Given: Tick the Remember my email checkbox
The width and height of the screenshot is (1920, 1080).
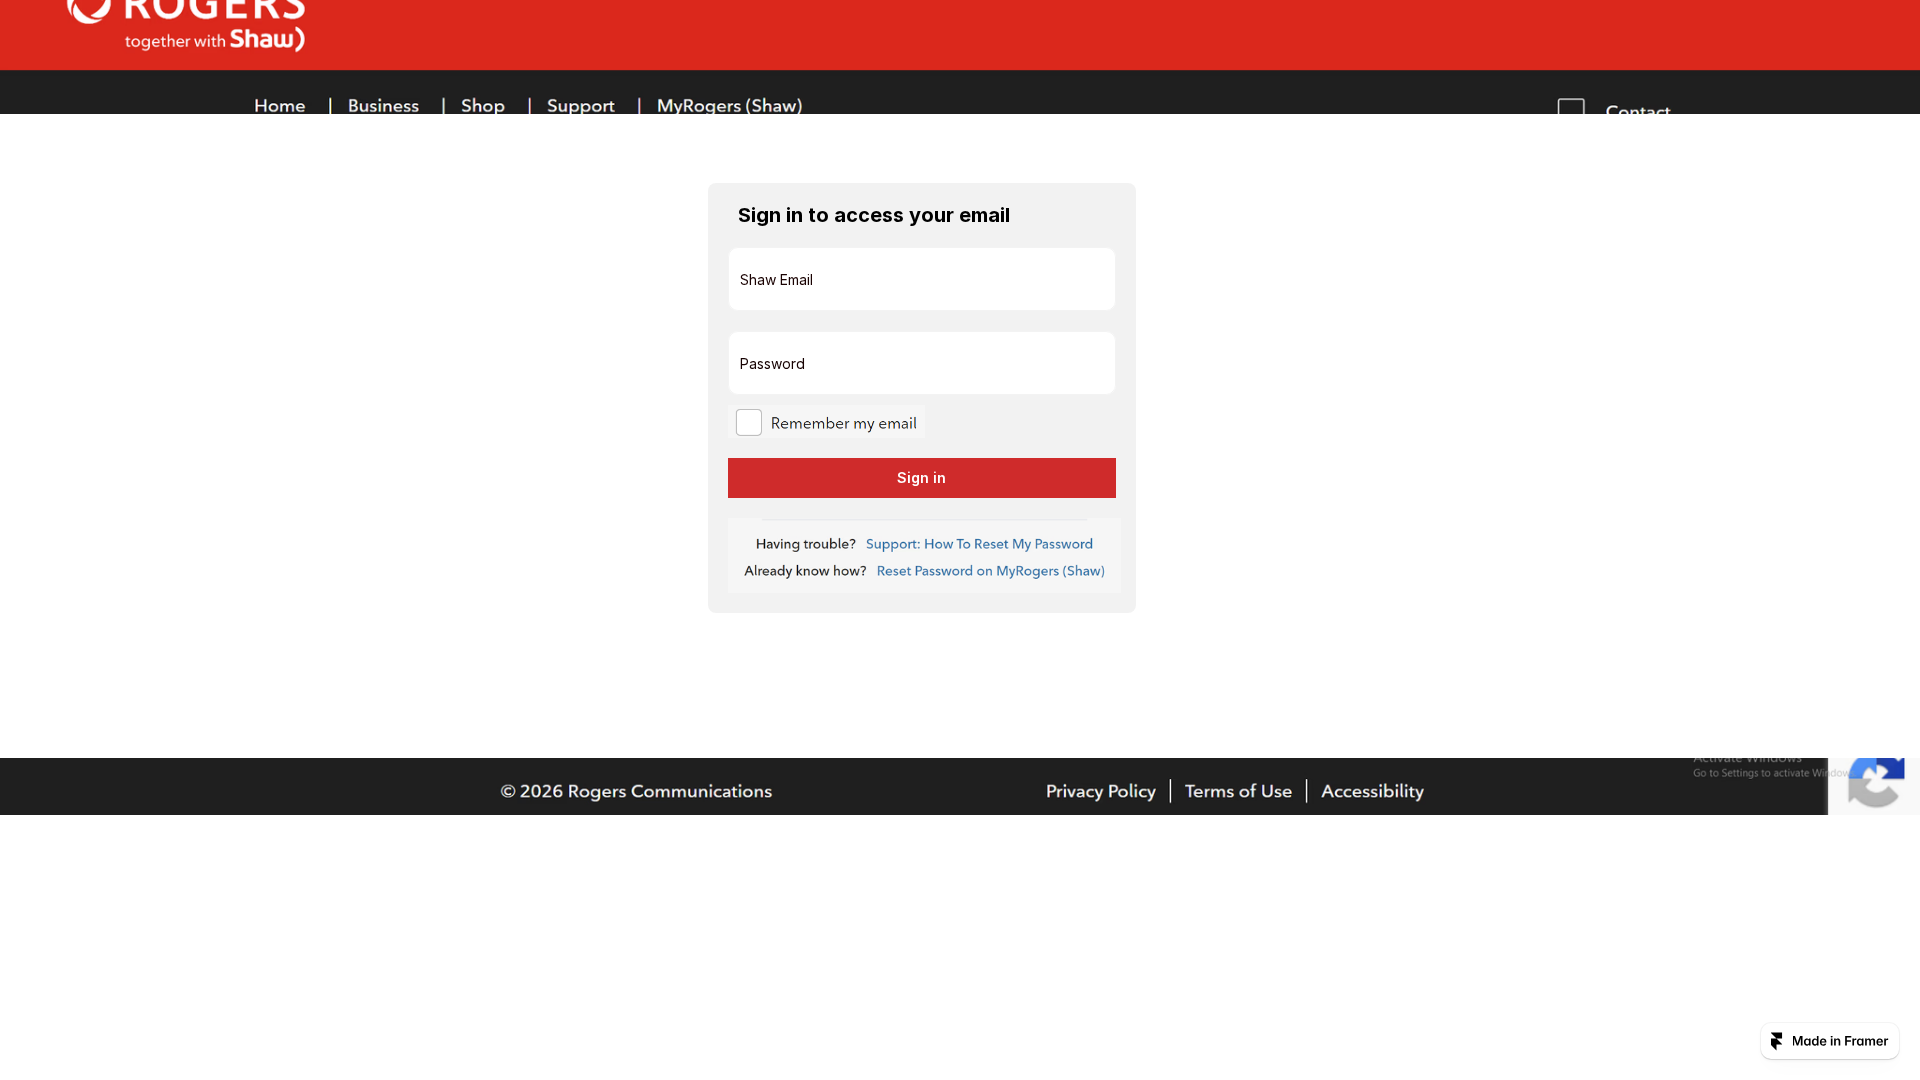Looking at the screenshot, I should pos(749,423).
